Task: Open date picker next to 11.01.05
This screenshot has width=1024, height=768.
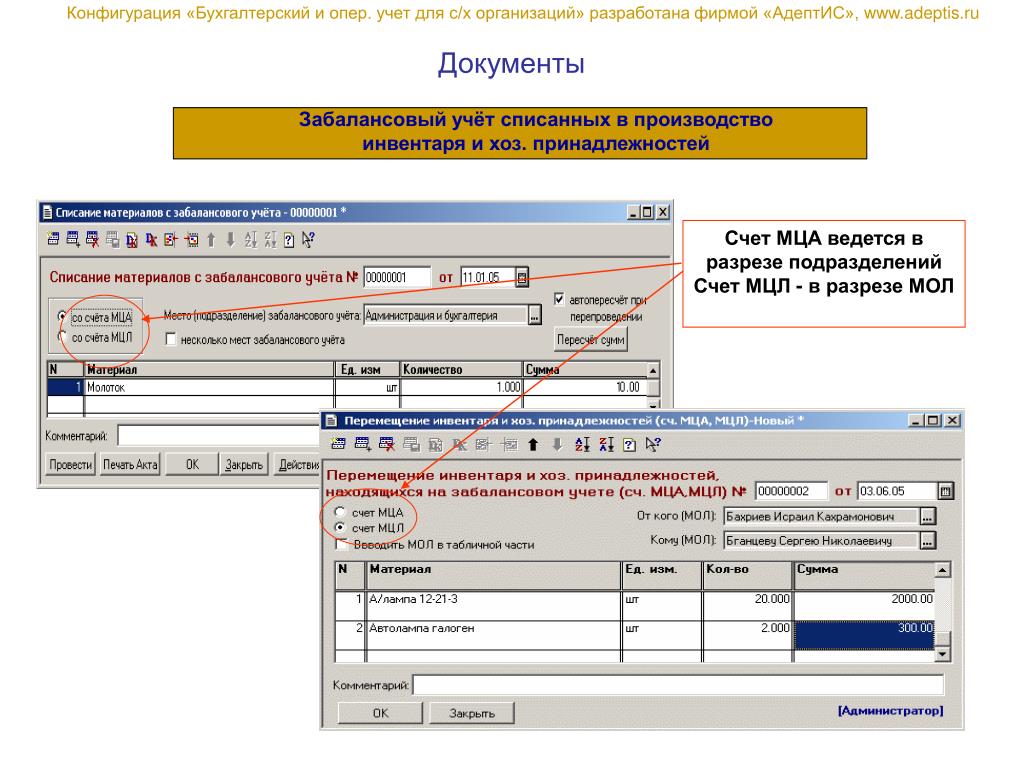Action: (x=522, y=278)
